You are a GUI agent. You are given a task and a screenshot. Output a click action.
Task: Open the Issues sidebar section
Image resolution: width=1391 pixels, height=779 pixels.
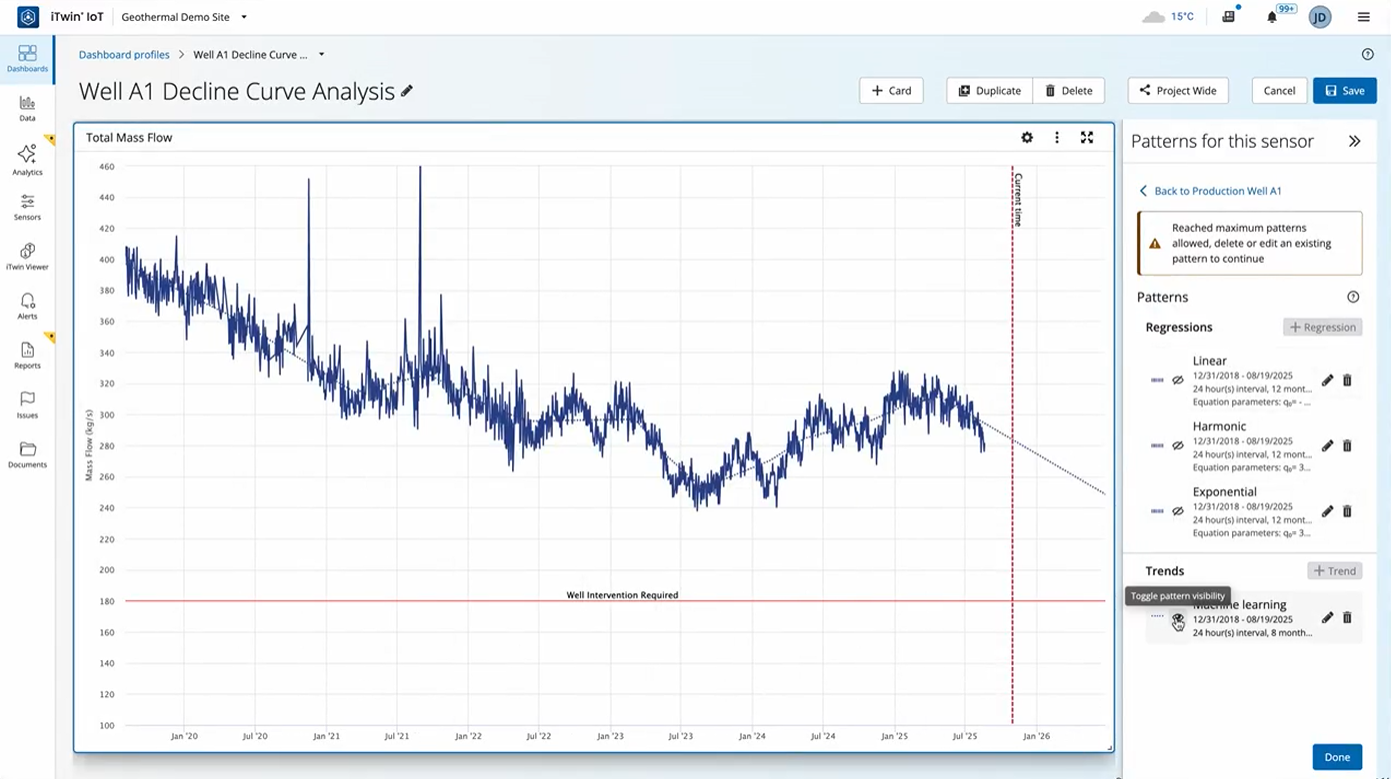[x=27, y=405]
